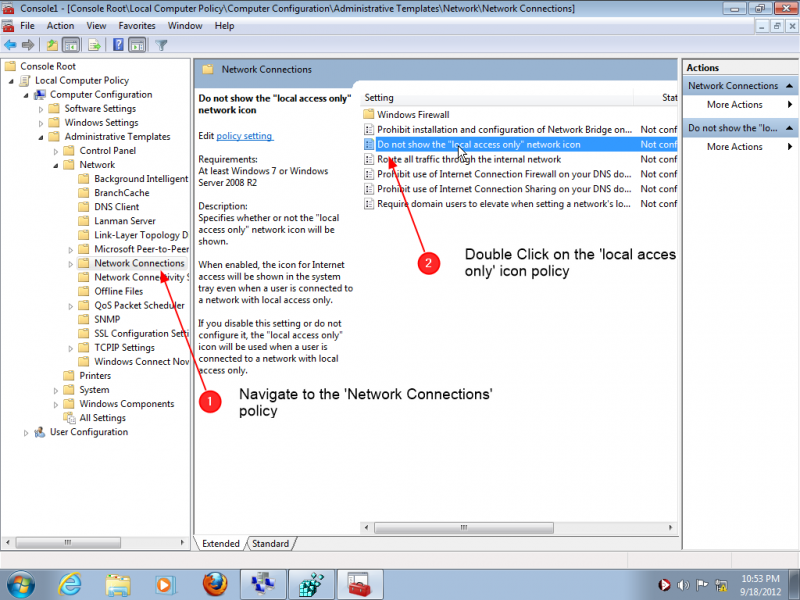Switch to the Standard tab

pos(270,543)
